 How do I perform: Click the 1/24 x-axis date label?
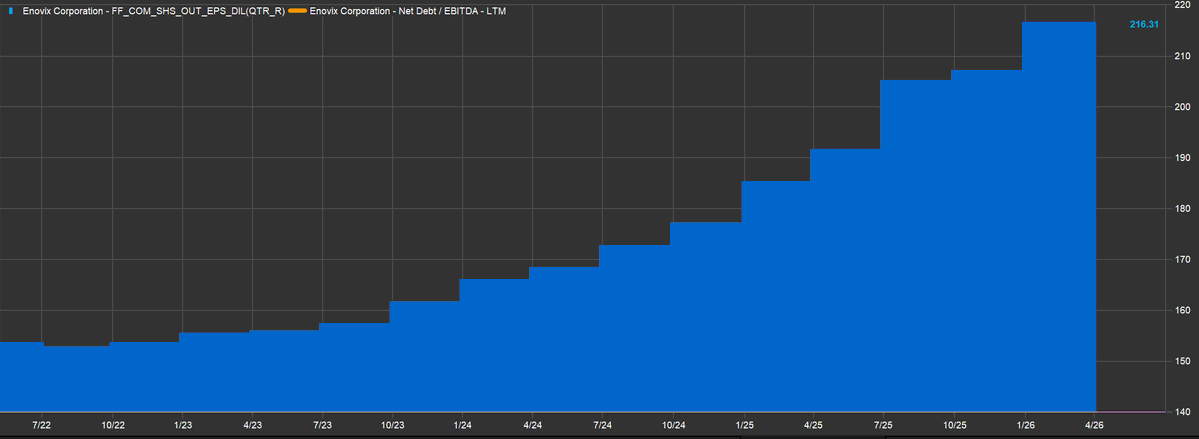click(463, 424)
